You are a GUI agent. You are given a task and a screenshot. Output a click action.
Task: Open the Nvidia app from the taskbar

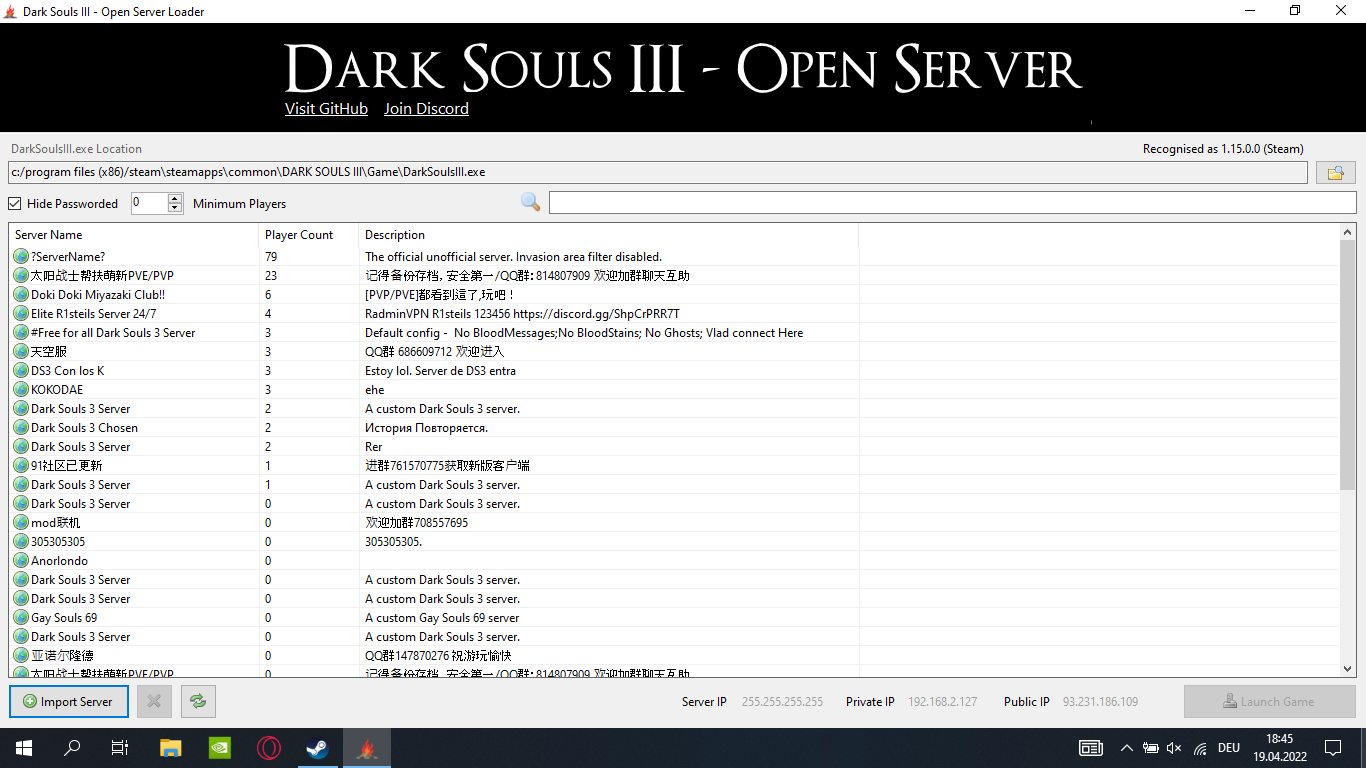click(220, 748)
